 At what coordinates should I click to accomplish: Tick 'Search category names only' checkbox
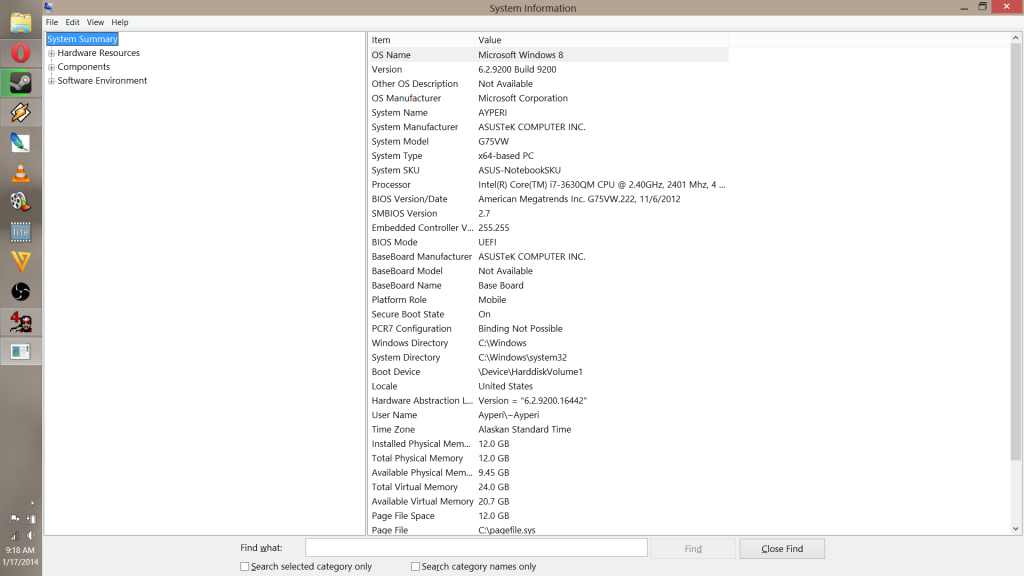point(415,567)
